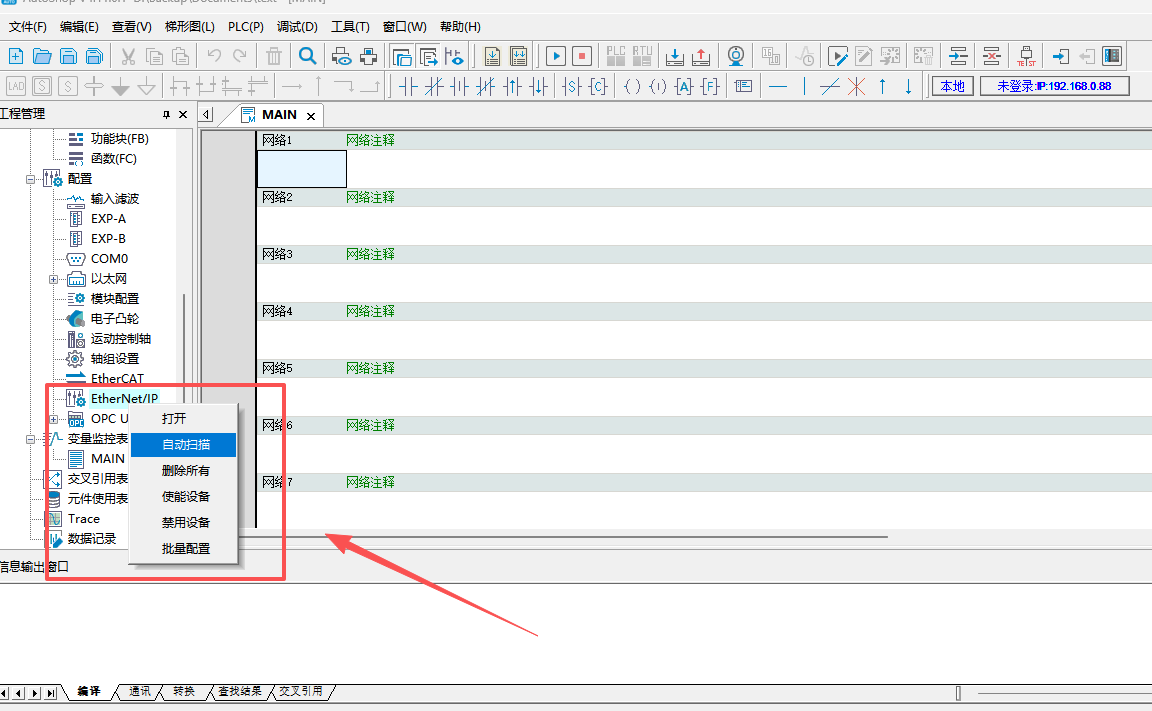1152x711 pixels.
Task: Open print preview from the toolbar
Action: (342, 56)
